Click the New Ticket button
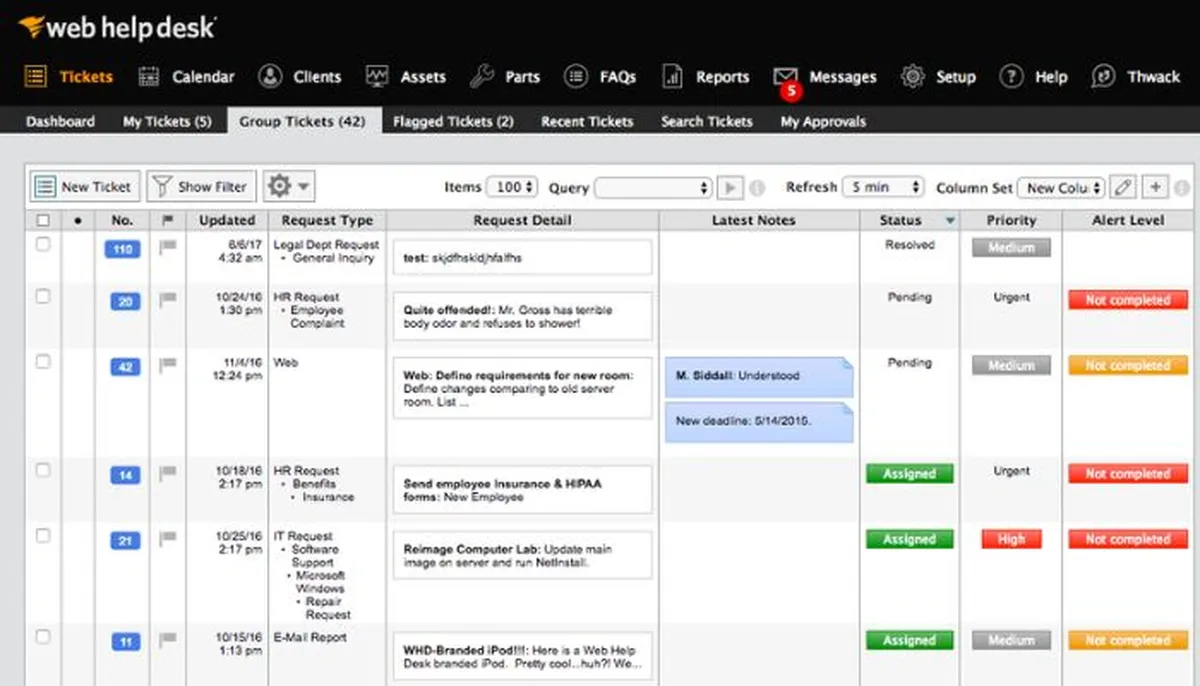The image size is (1200, 686). pyautogui.click(x=85, y=186)
